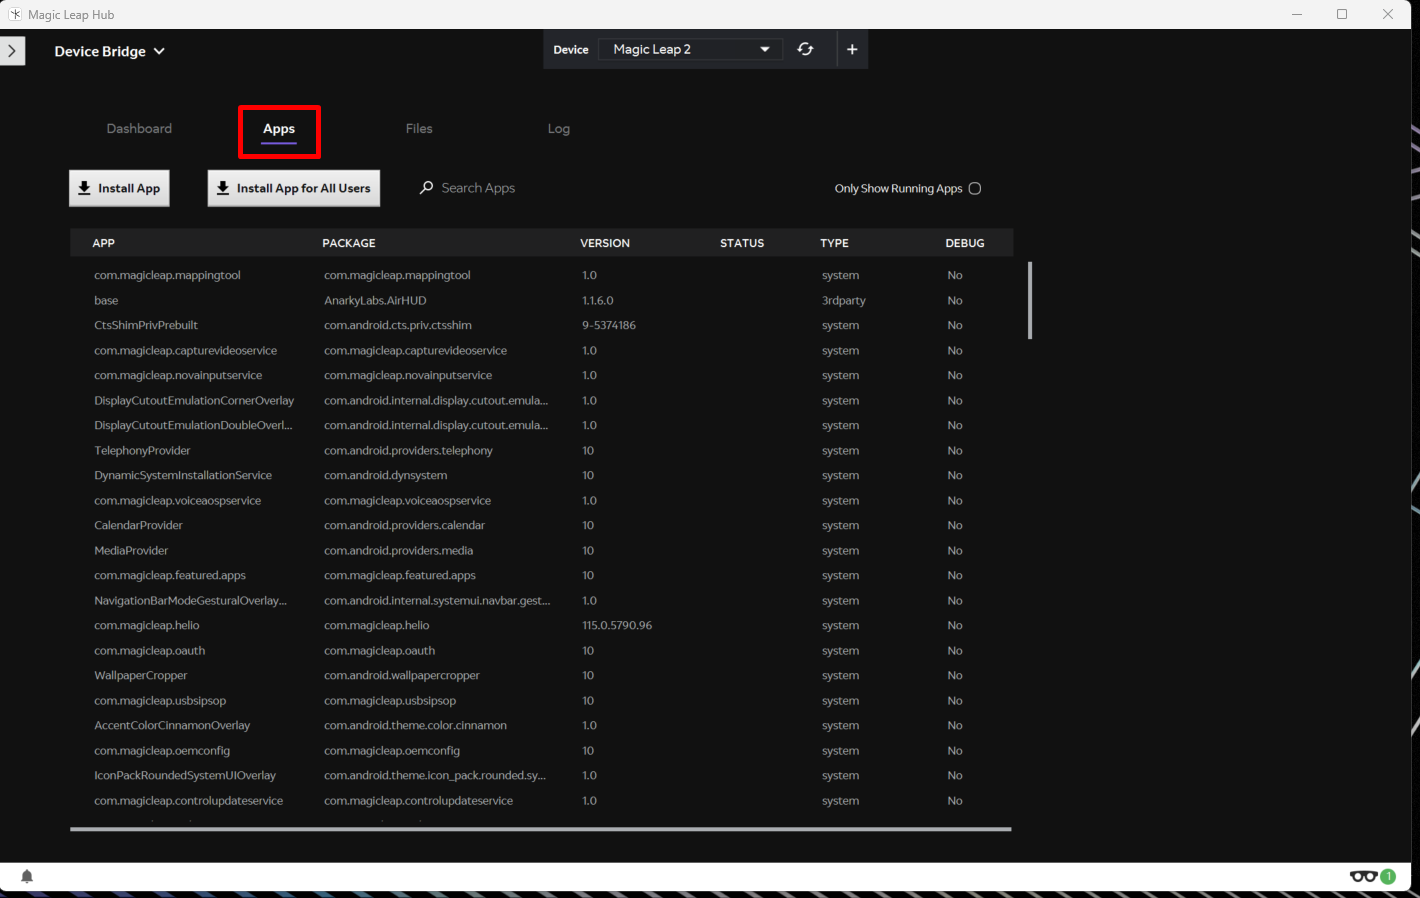The width and height of the screenshot is (1420, 898).
Task: Select com.magicleap.oemconfig app row
Action: (541, 750)
